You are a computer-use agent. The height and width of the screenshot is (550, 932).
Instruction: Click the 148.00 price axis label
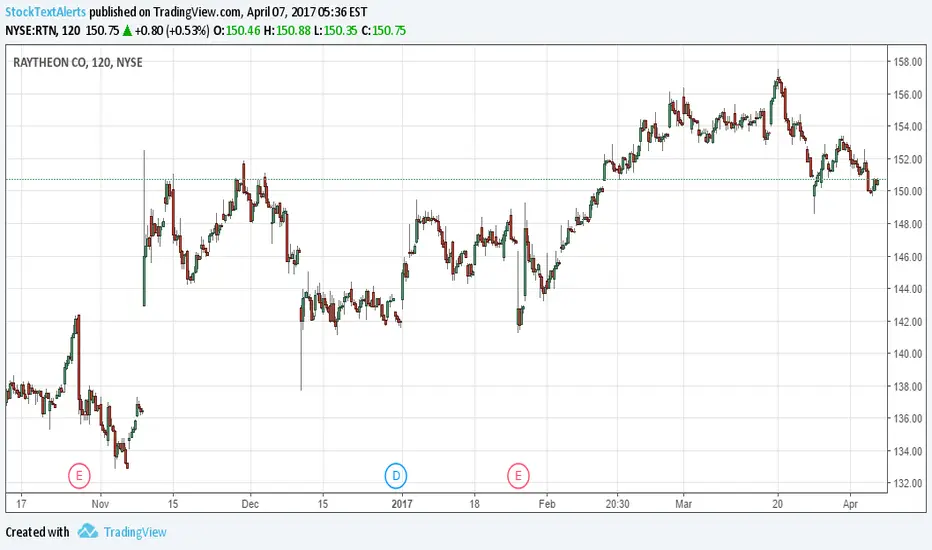click(908, 224)
